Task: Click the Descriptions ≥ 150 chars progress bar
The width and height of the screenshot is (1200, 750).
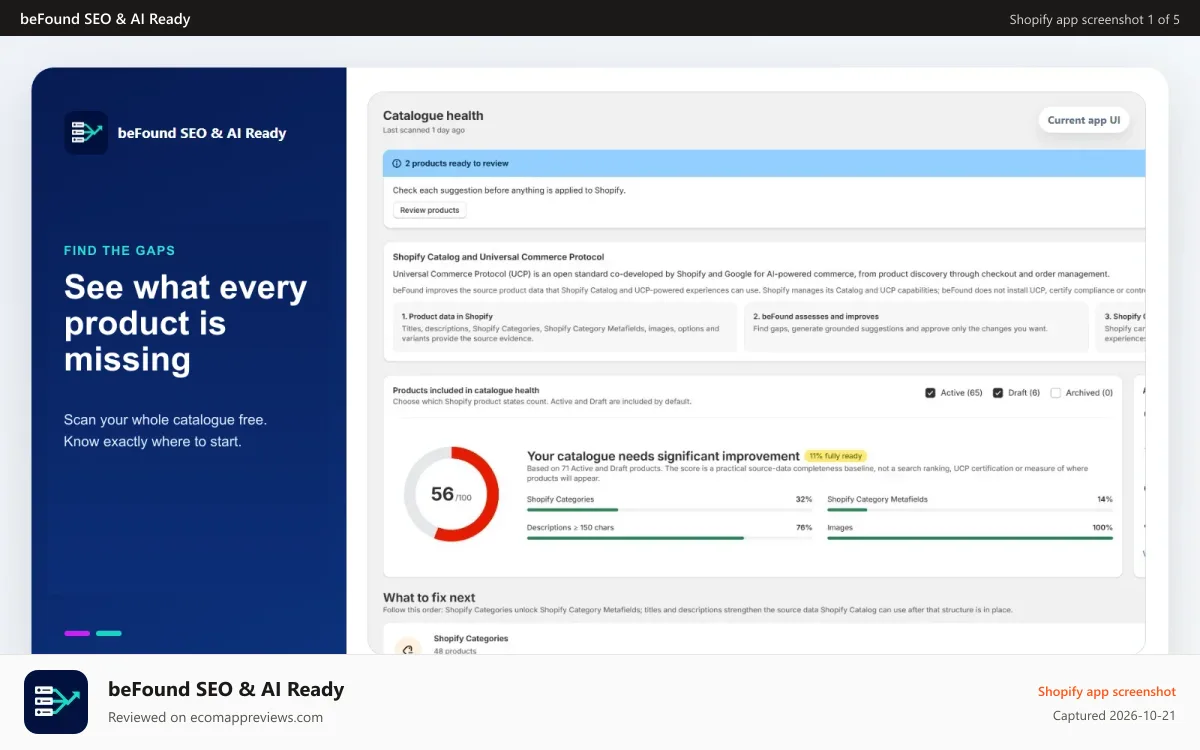Action: click(x=669, y=538)
